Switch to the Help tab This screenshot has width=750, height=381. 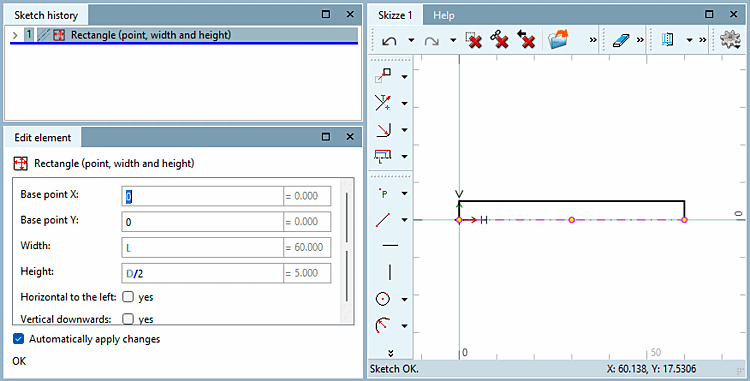click(443, 15)
